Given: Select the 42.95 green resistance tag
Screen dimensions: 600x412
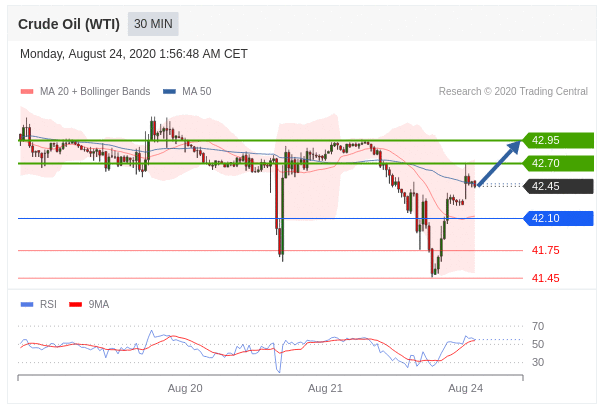Looking at the screenshot, I should [x=558, y=140].
